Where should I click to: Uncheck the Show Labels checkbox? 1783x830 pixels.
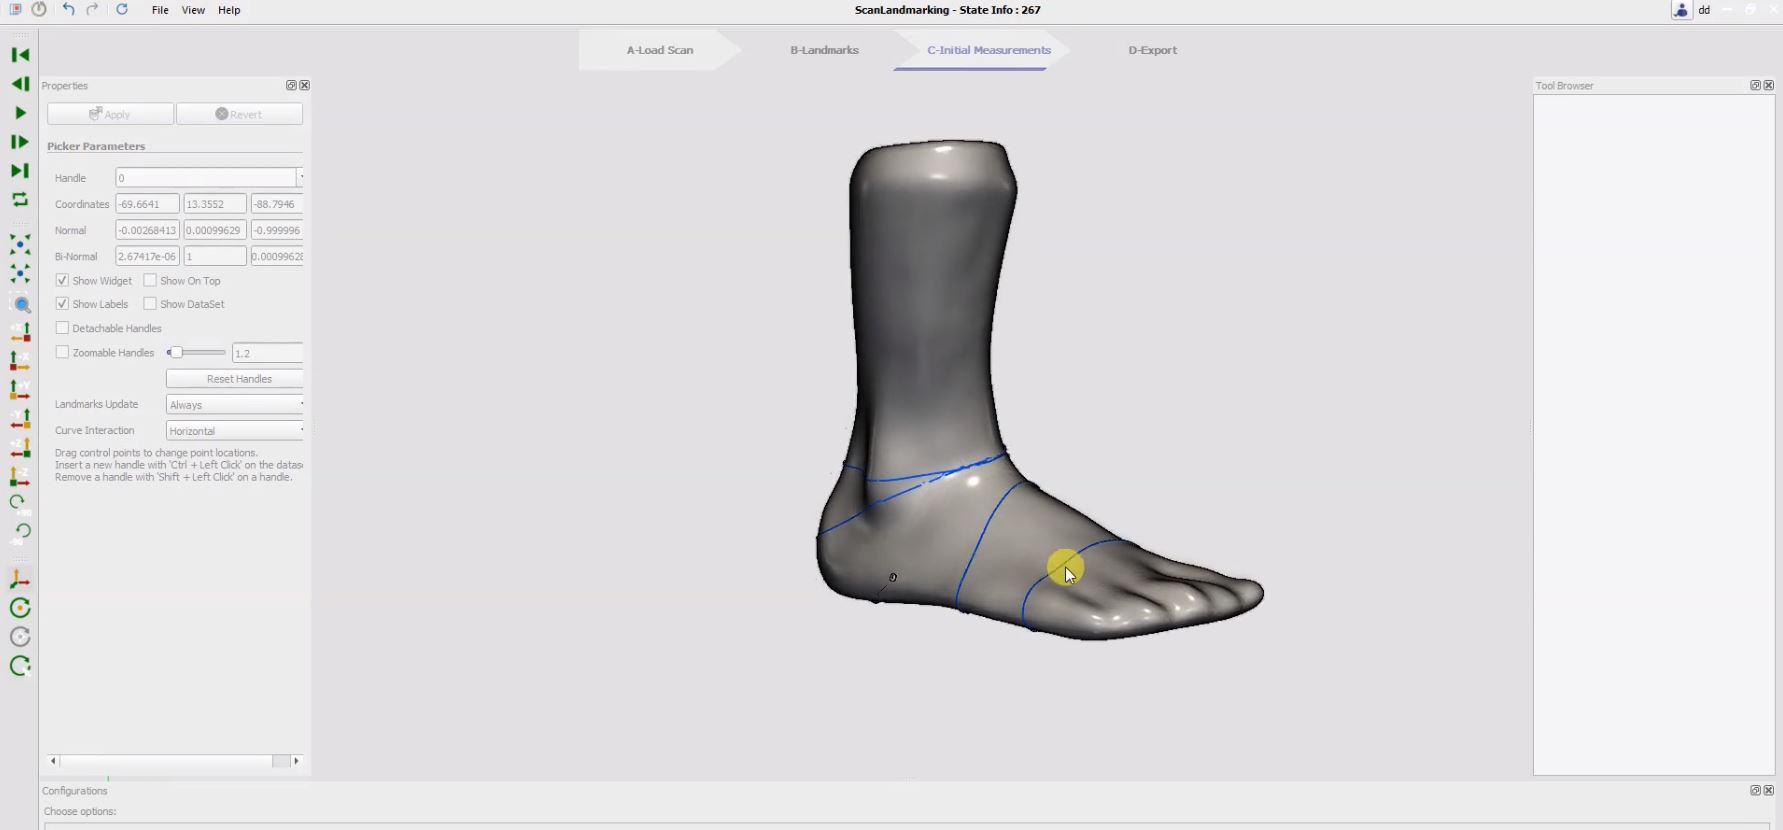(62, 303)
